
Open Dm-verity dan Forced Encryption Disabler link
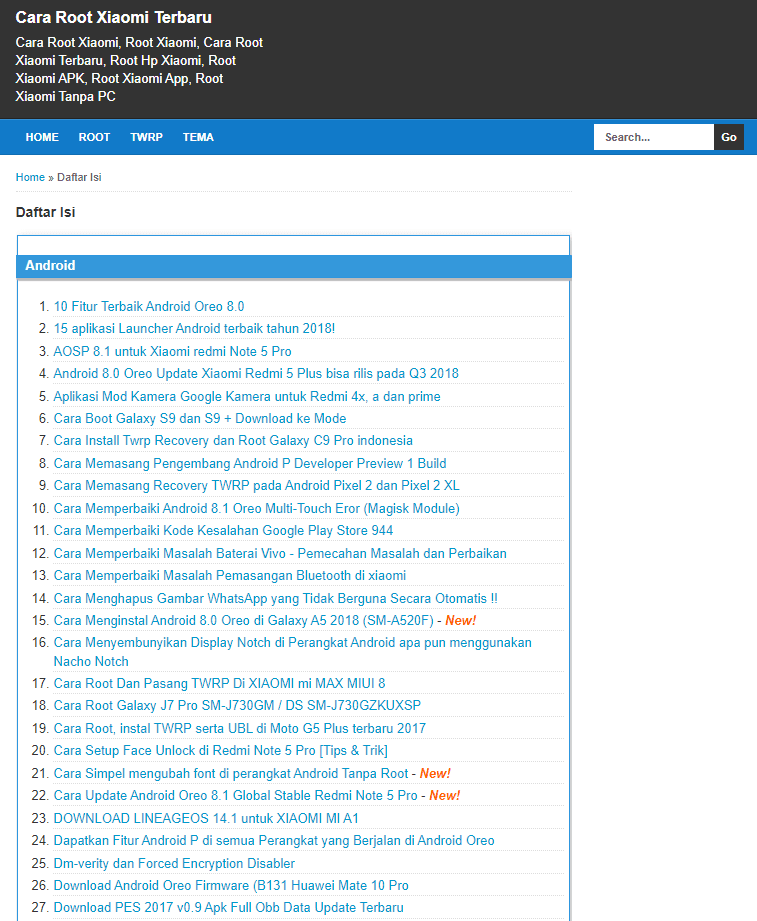pyautogui.click(x=174, y=863)
